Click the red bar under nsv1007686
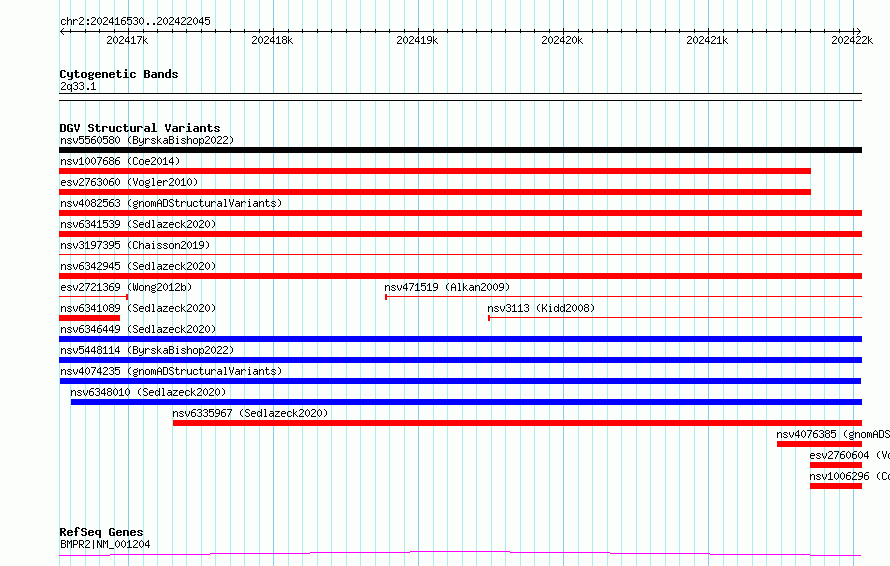Screen dimensions: 890x566 coord(435,171)
